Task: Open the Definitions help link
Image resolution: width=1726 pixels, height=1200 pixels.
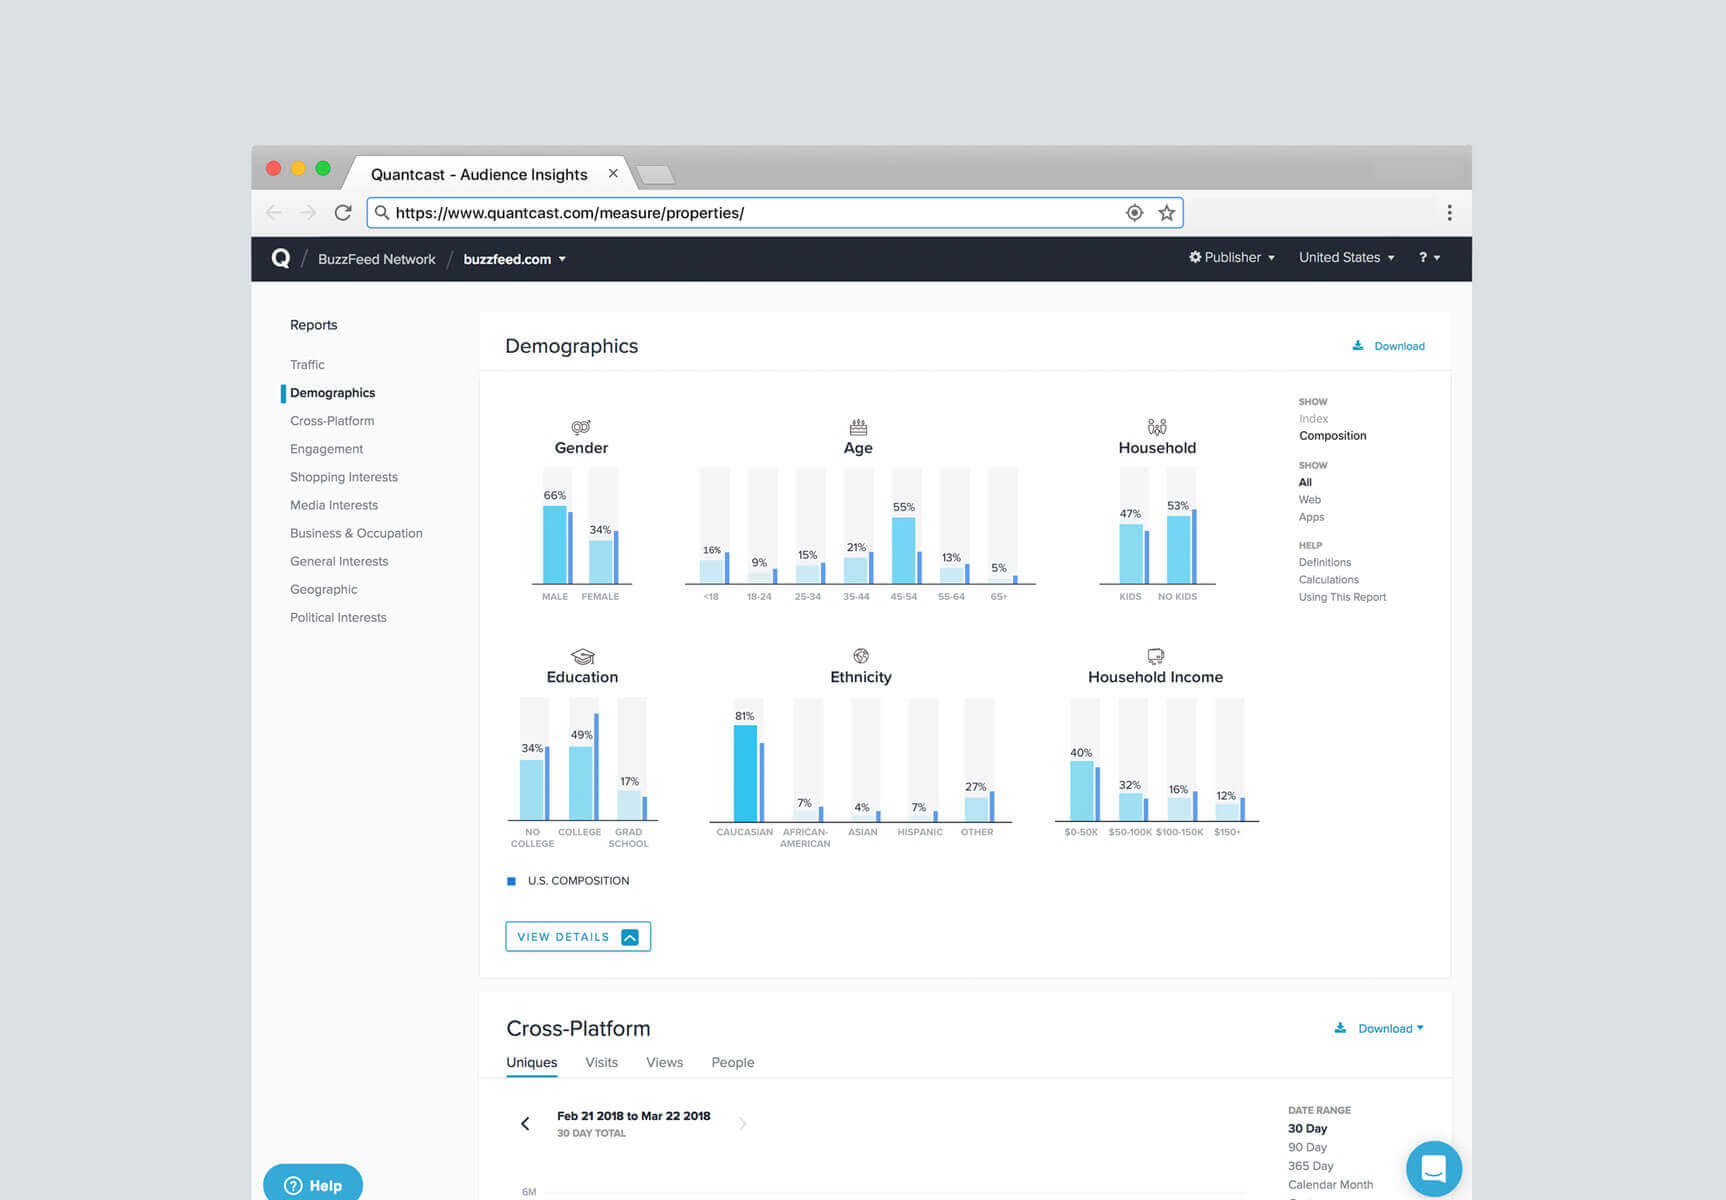Action: coord(1324,562)
